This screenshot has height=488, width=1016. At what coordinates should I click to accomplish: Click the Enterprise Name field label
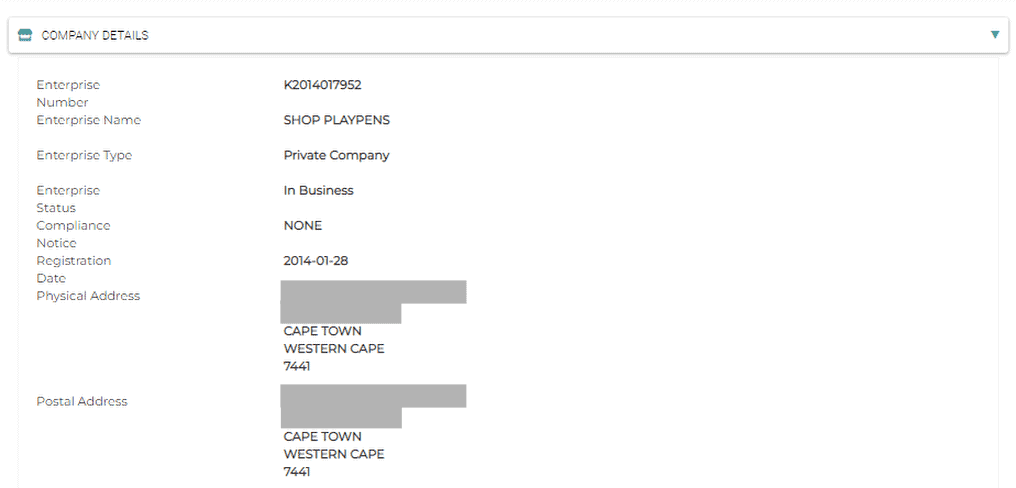[88, 120]
